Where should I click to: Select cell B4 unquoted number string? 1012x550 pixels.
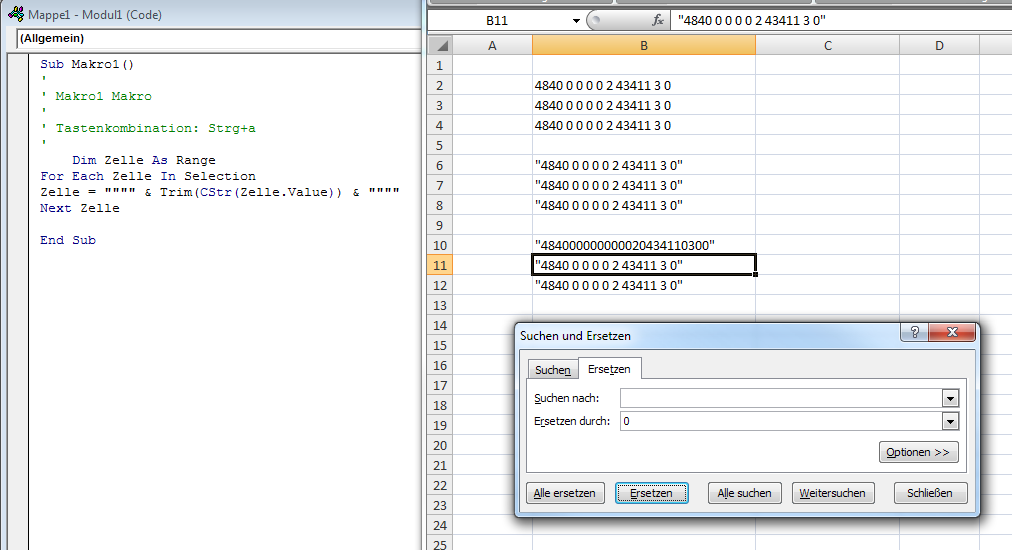(643, 125)
